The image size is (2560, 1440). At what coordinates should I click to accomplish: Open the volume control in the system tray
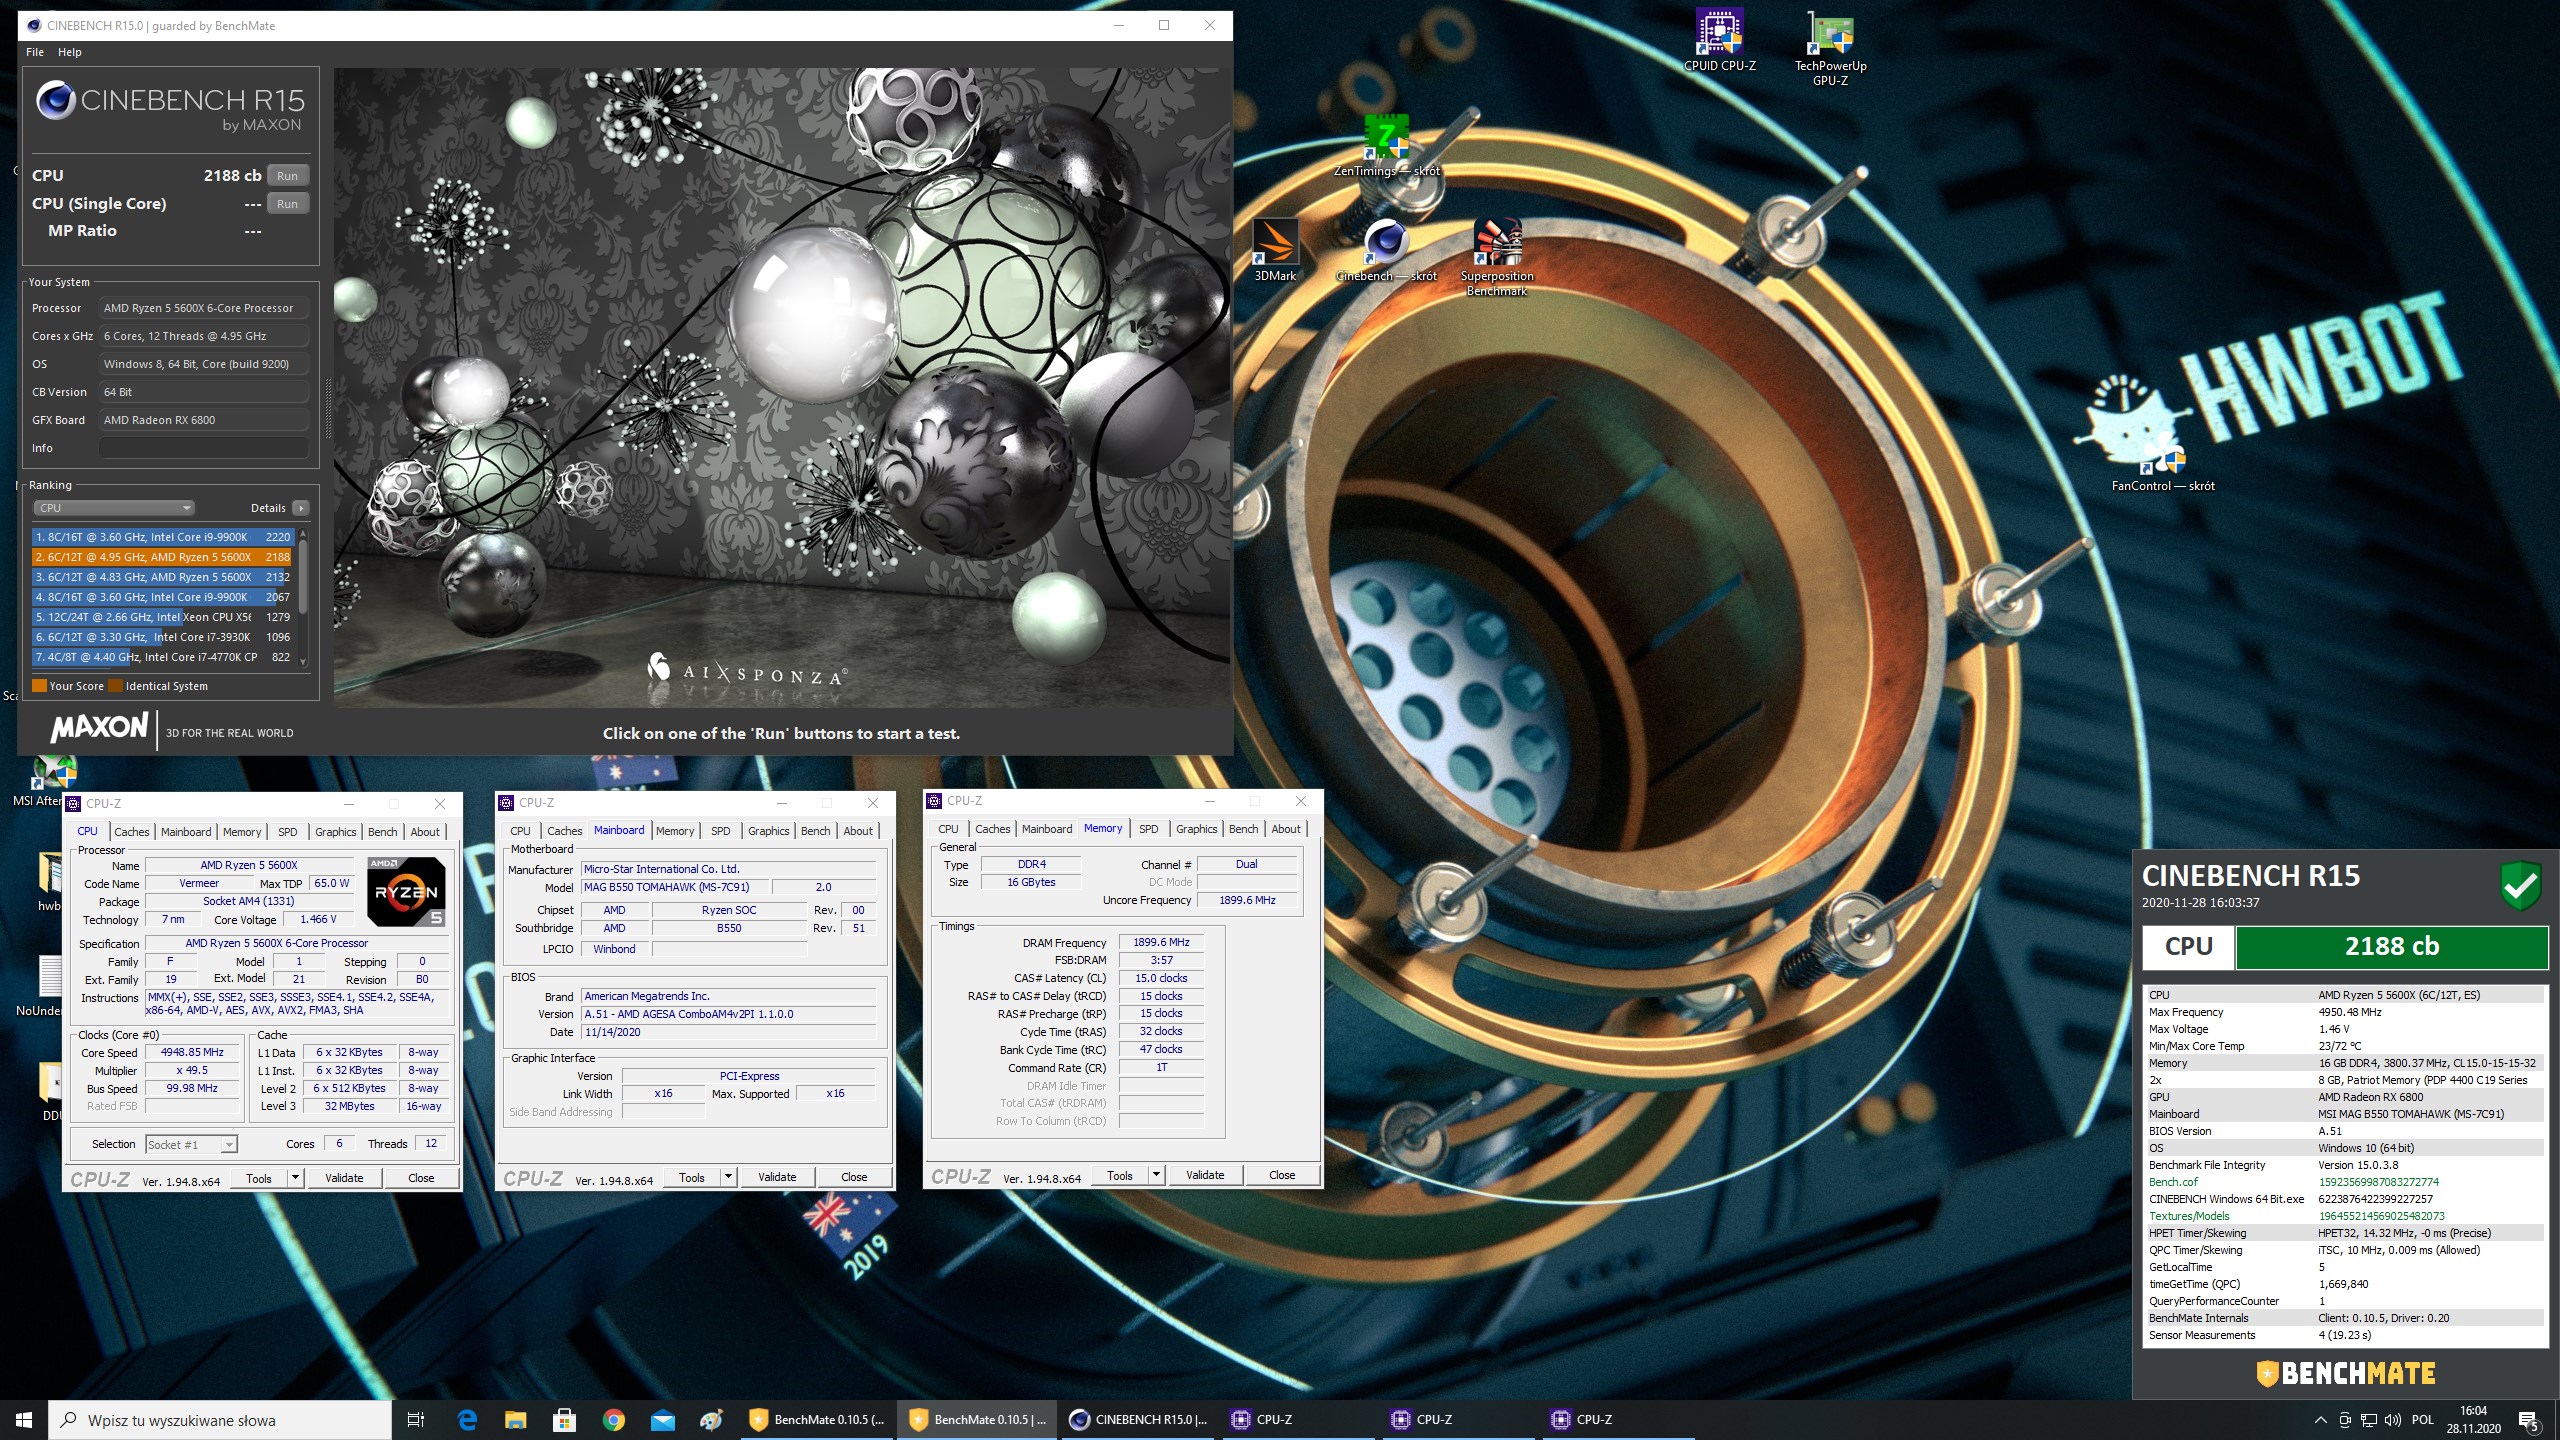pos(2393,1420)
